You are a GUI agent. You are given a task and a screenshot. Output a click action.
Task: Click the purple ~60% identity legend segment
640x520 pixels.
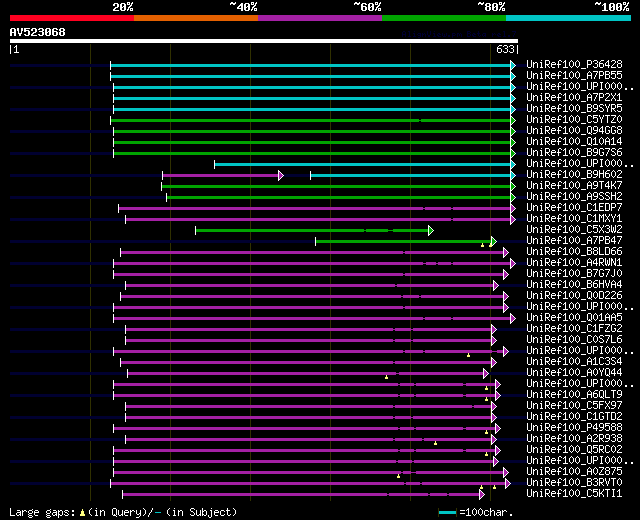click(320, 18)
